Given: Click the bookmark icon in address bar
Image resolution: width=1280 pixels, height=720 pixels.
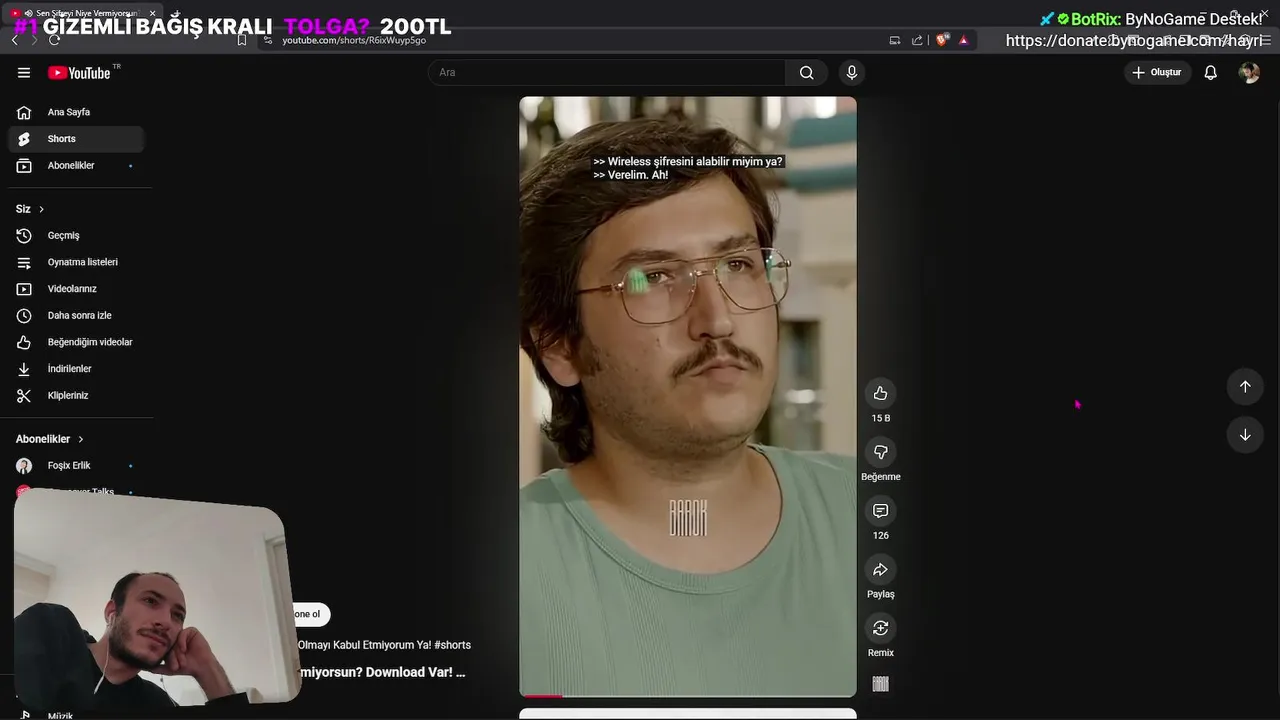Looking at the screenshot, I should tap(242, 40).
